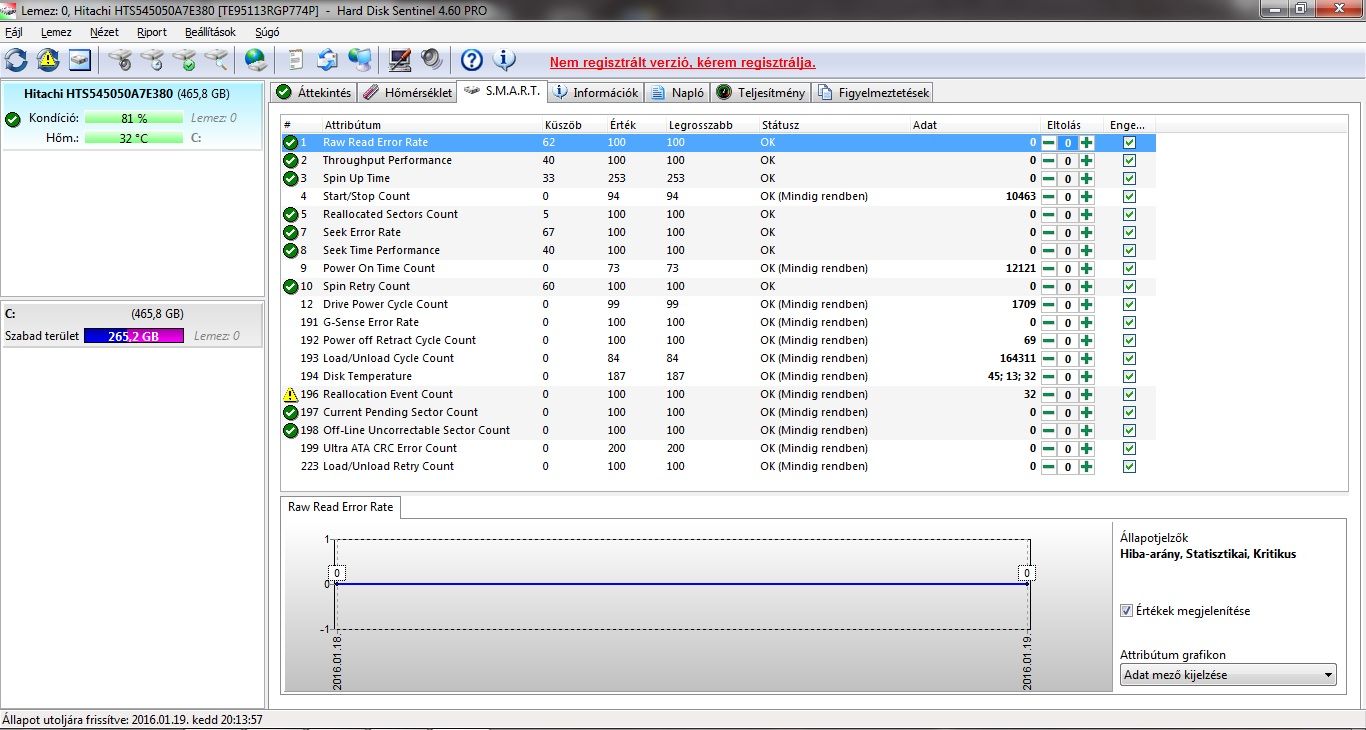Sort by the Státusz column header
Screen dimensions: 1366x730
[833, 125]
